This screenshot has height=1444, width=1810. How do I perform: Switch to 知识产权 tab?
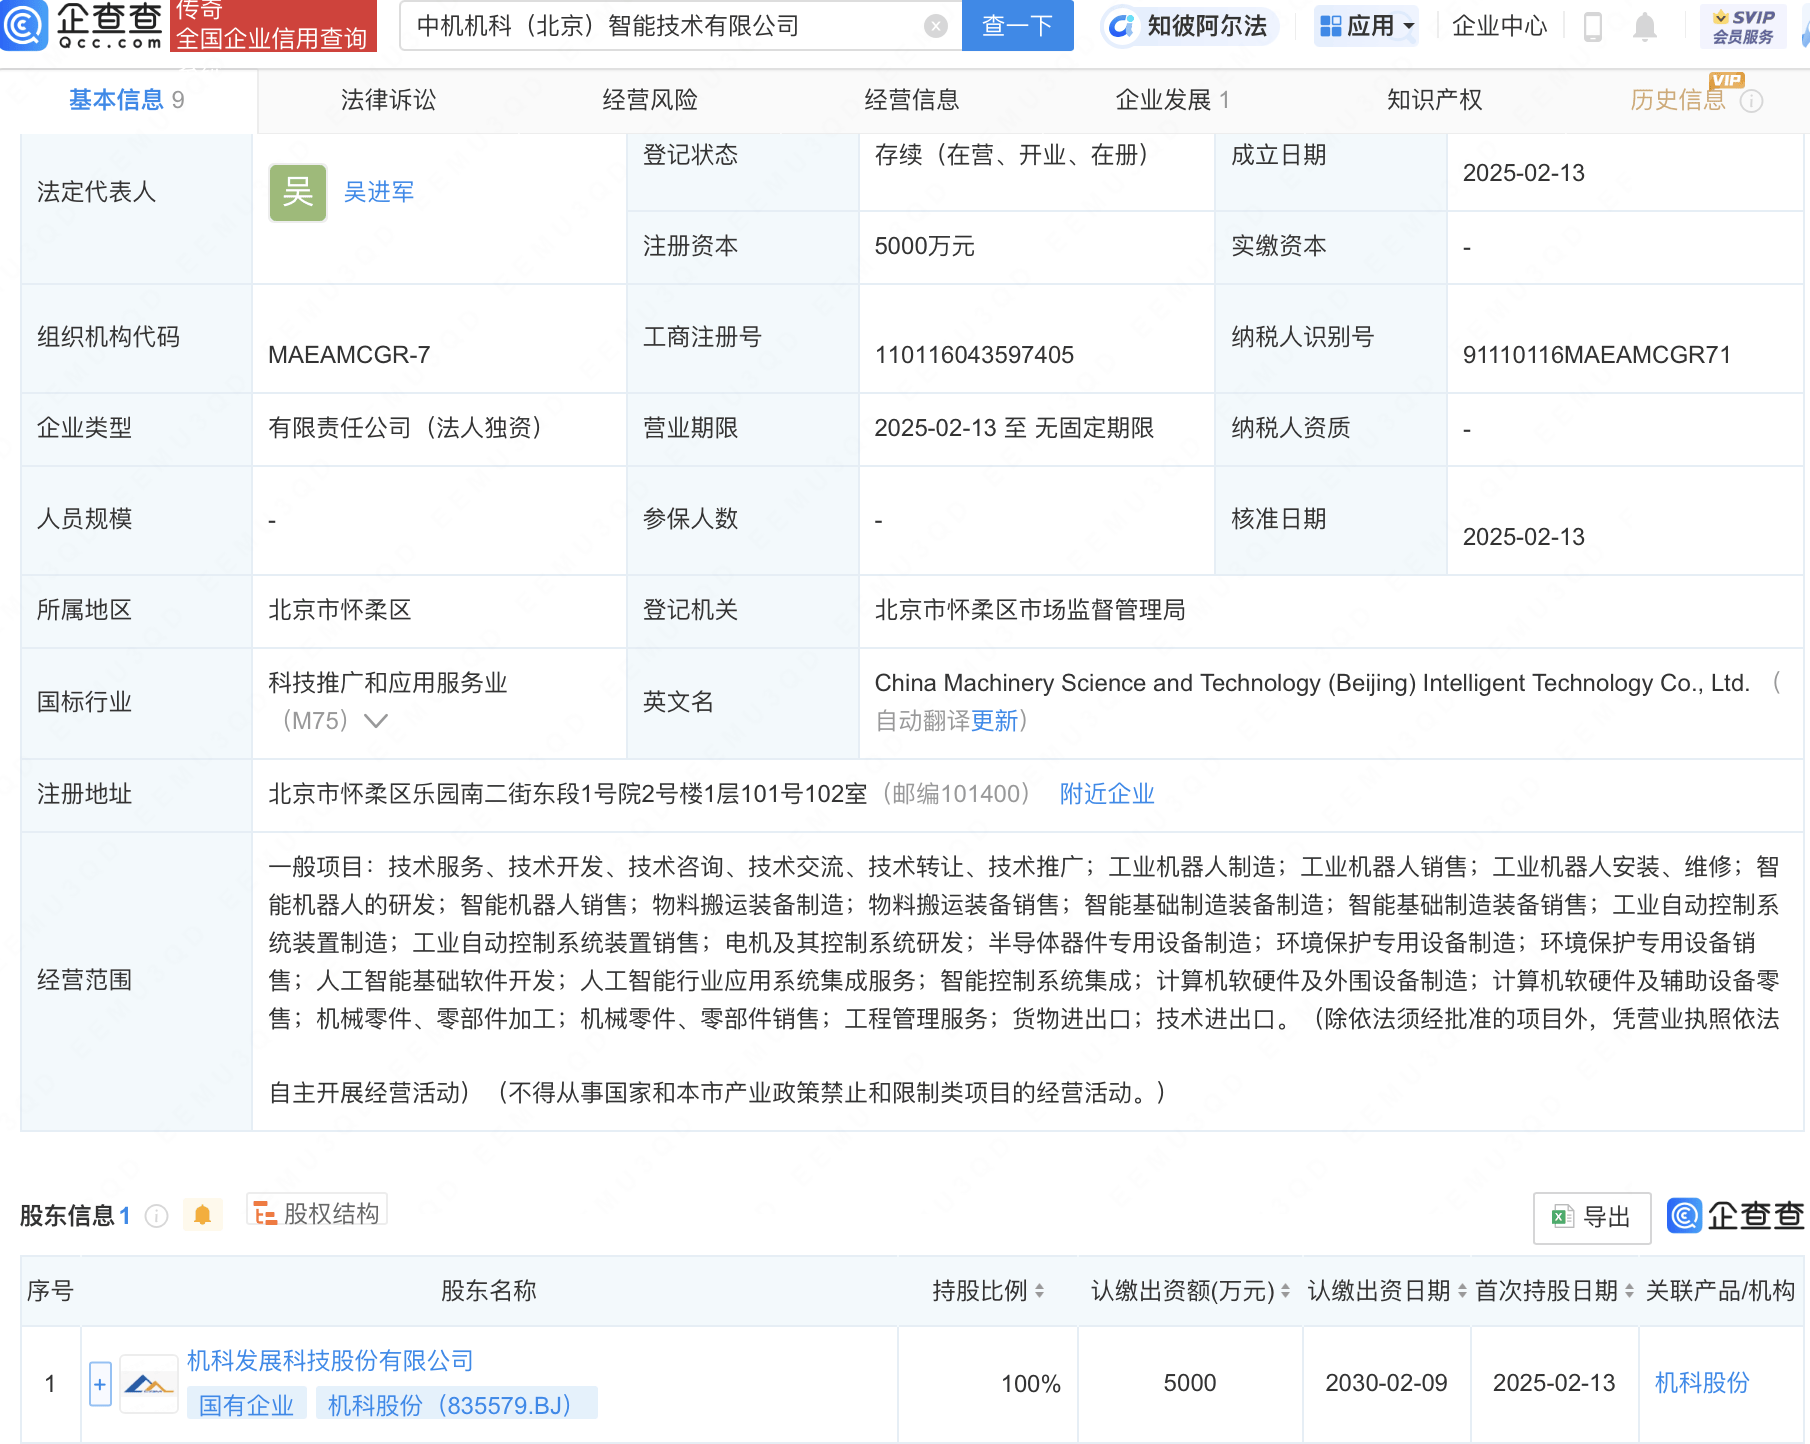coord(1434,100)
